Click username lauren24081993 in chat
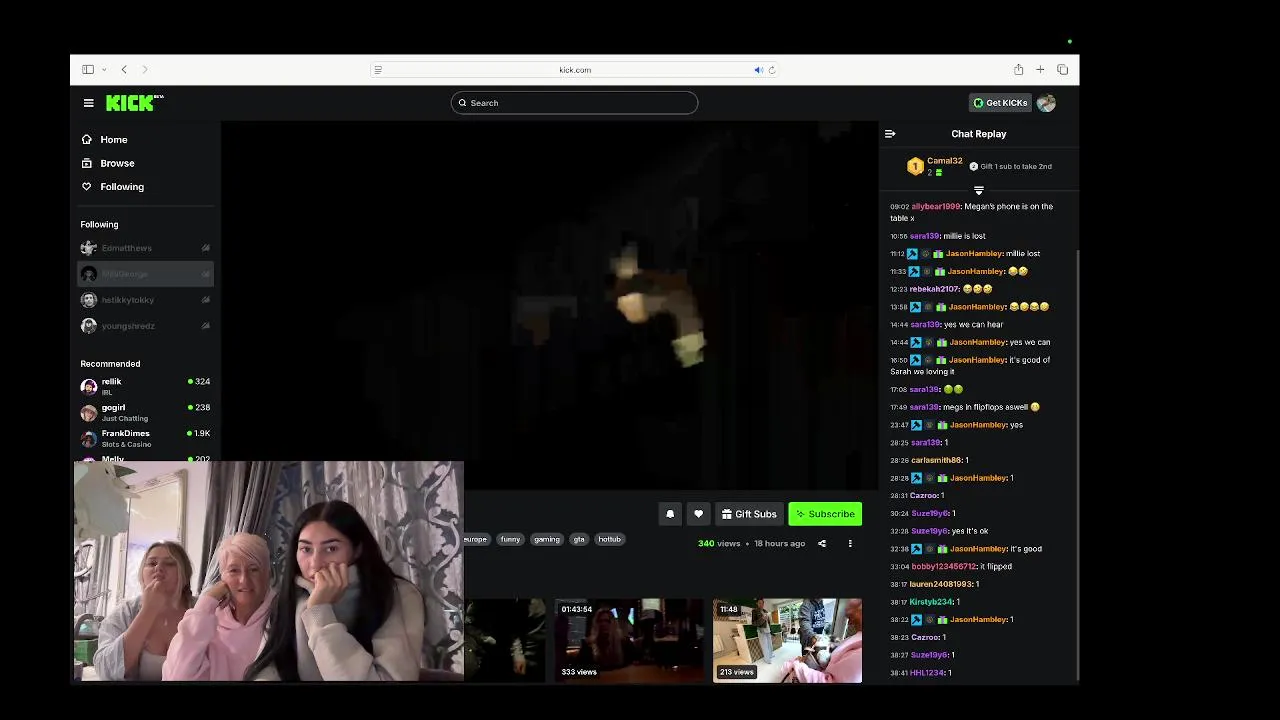This screenshot has height=720, width=1280. [940, 584]
